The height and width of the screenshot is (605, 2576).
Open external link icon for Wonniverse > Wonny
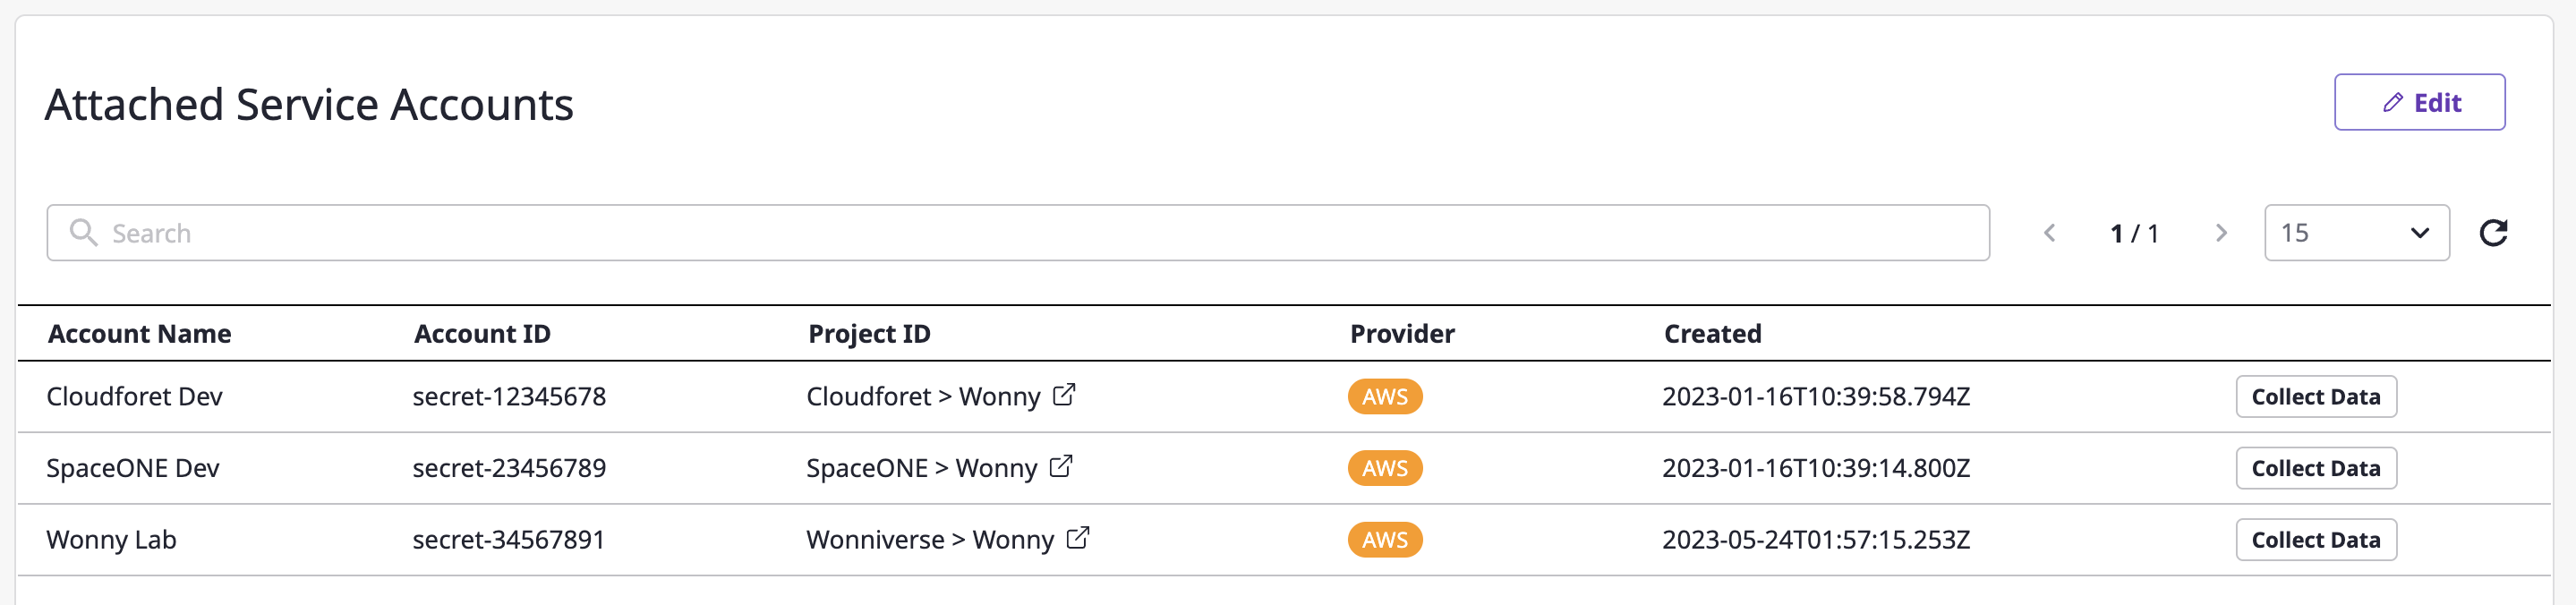click(1077, 539)
